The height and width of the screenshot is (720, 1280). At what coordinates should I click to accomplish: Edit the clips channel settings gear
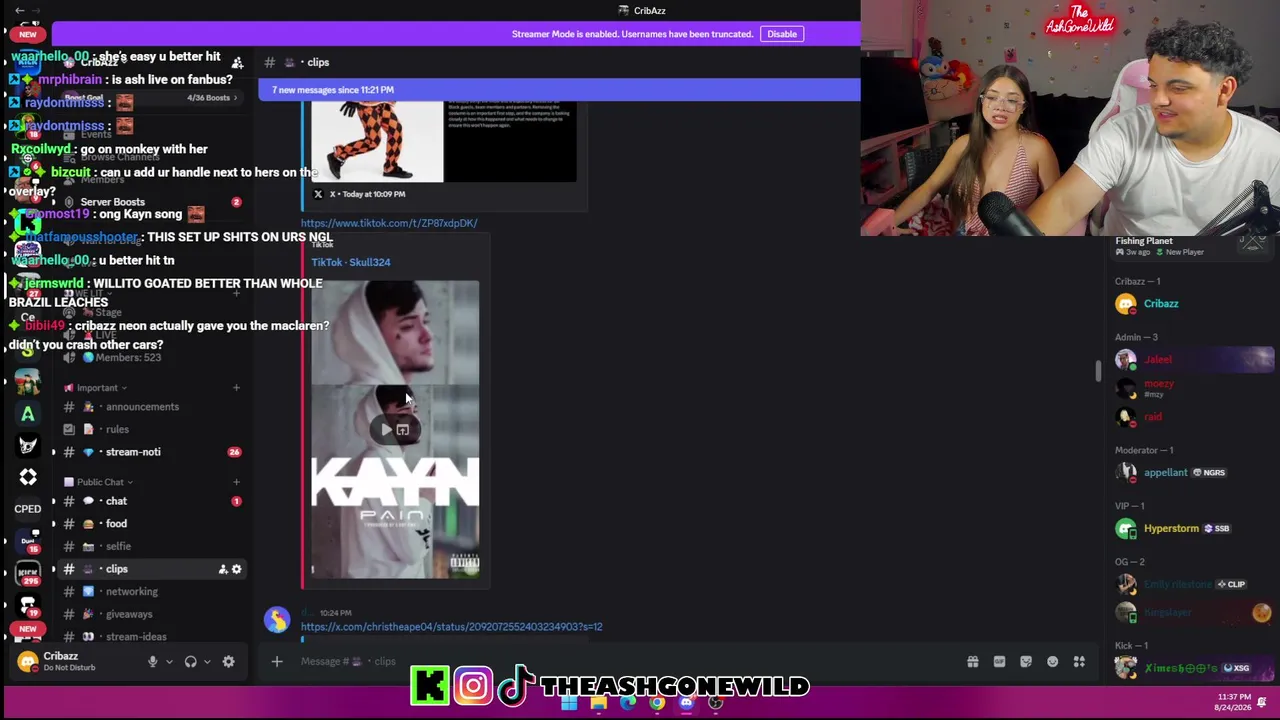[x=237, y=569]
